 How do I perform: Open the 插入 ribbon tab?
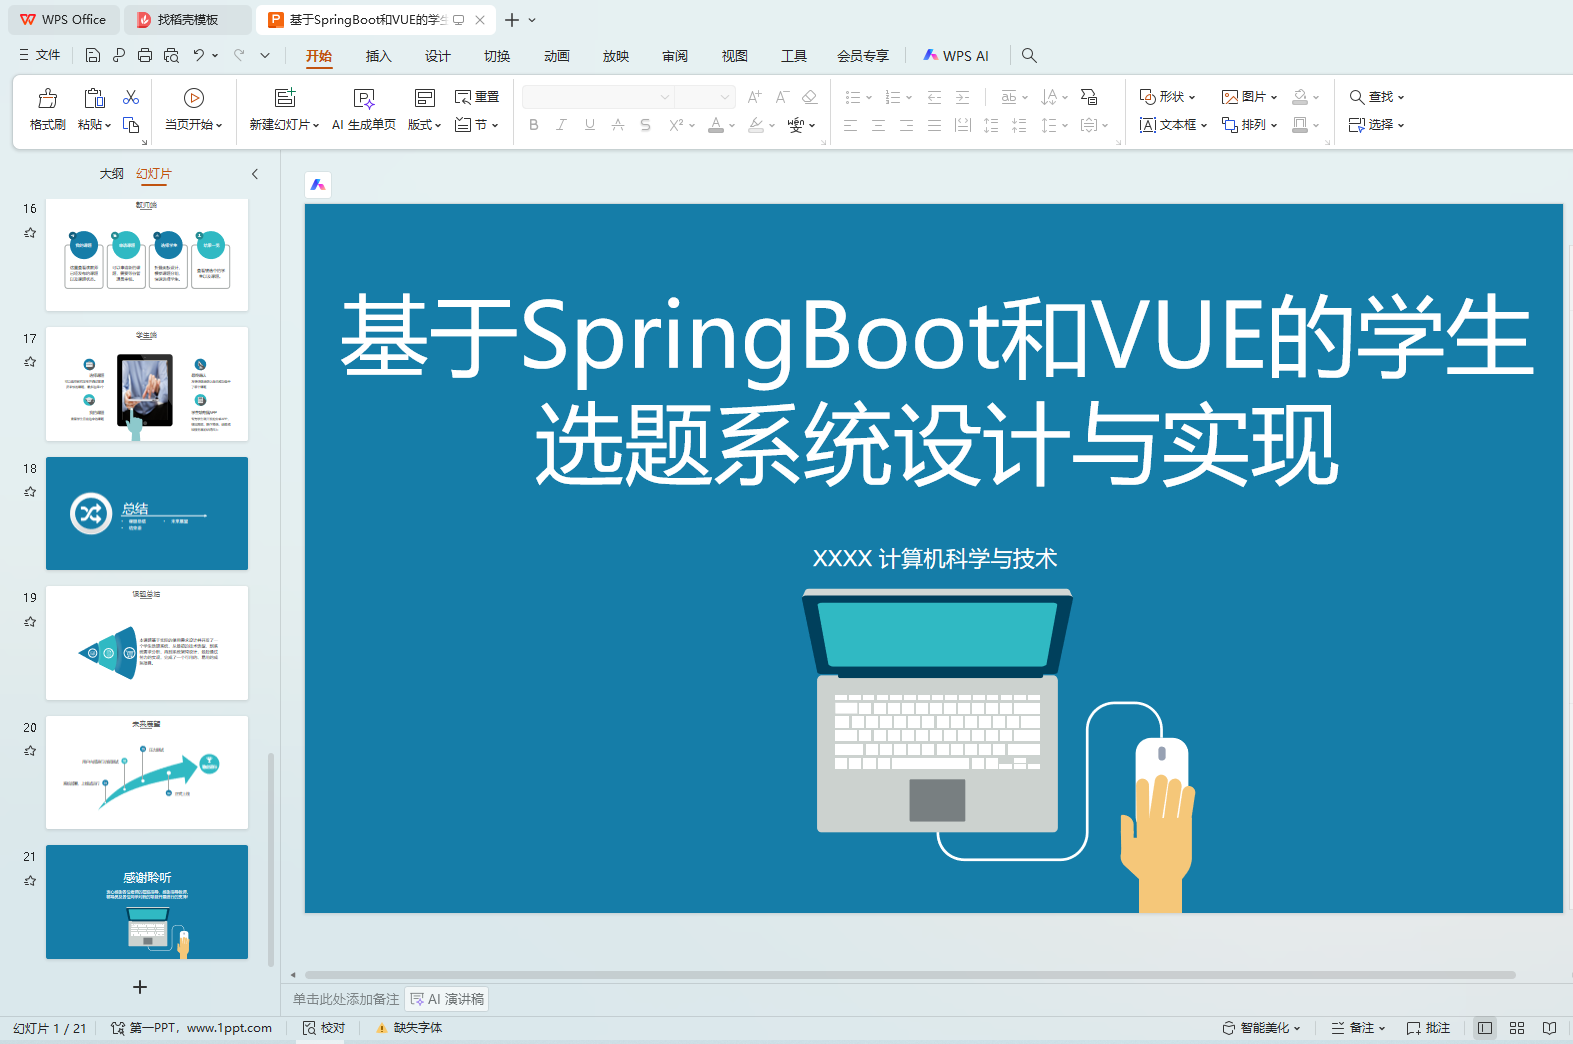coord(378,56)
